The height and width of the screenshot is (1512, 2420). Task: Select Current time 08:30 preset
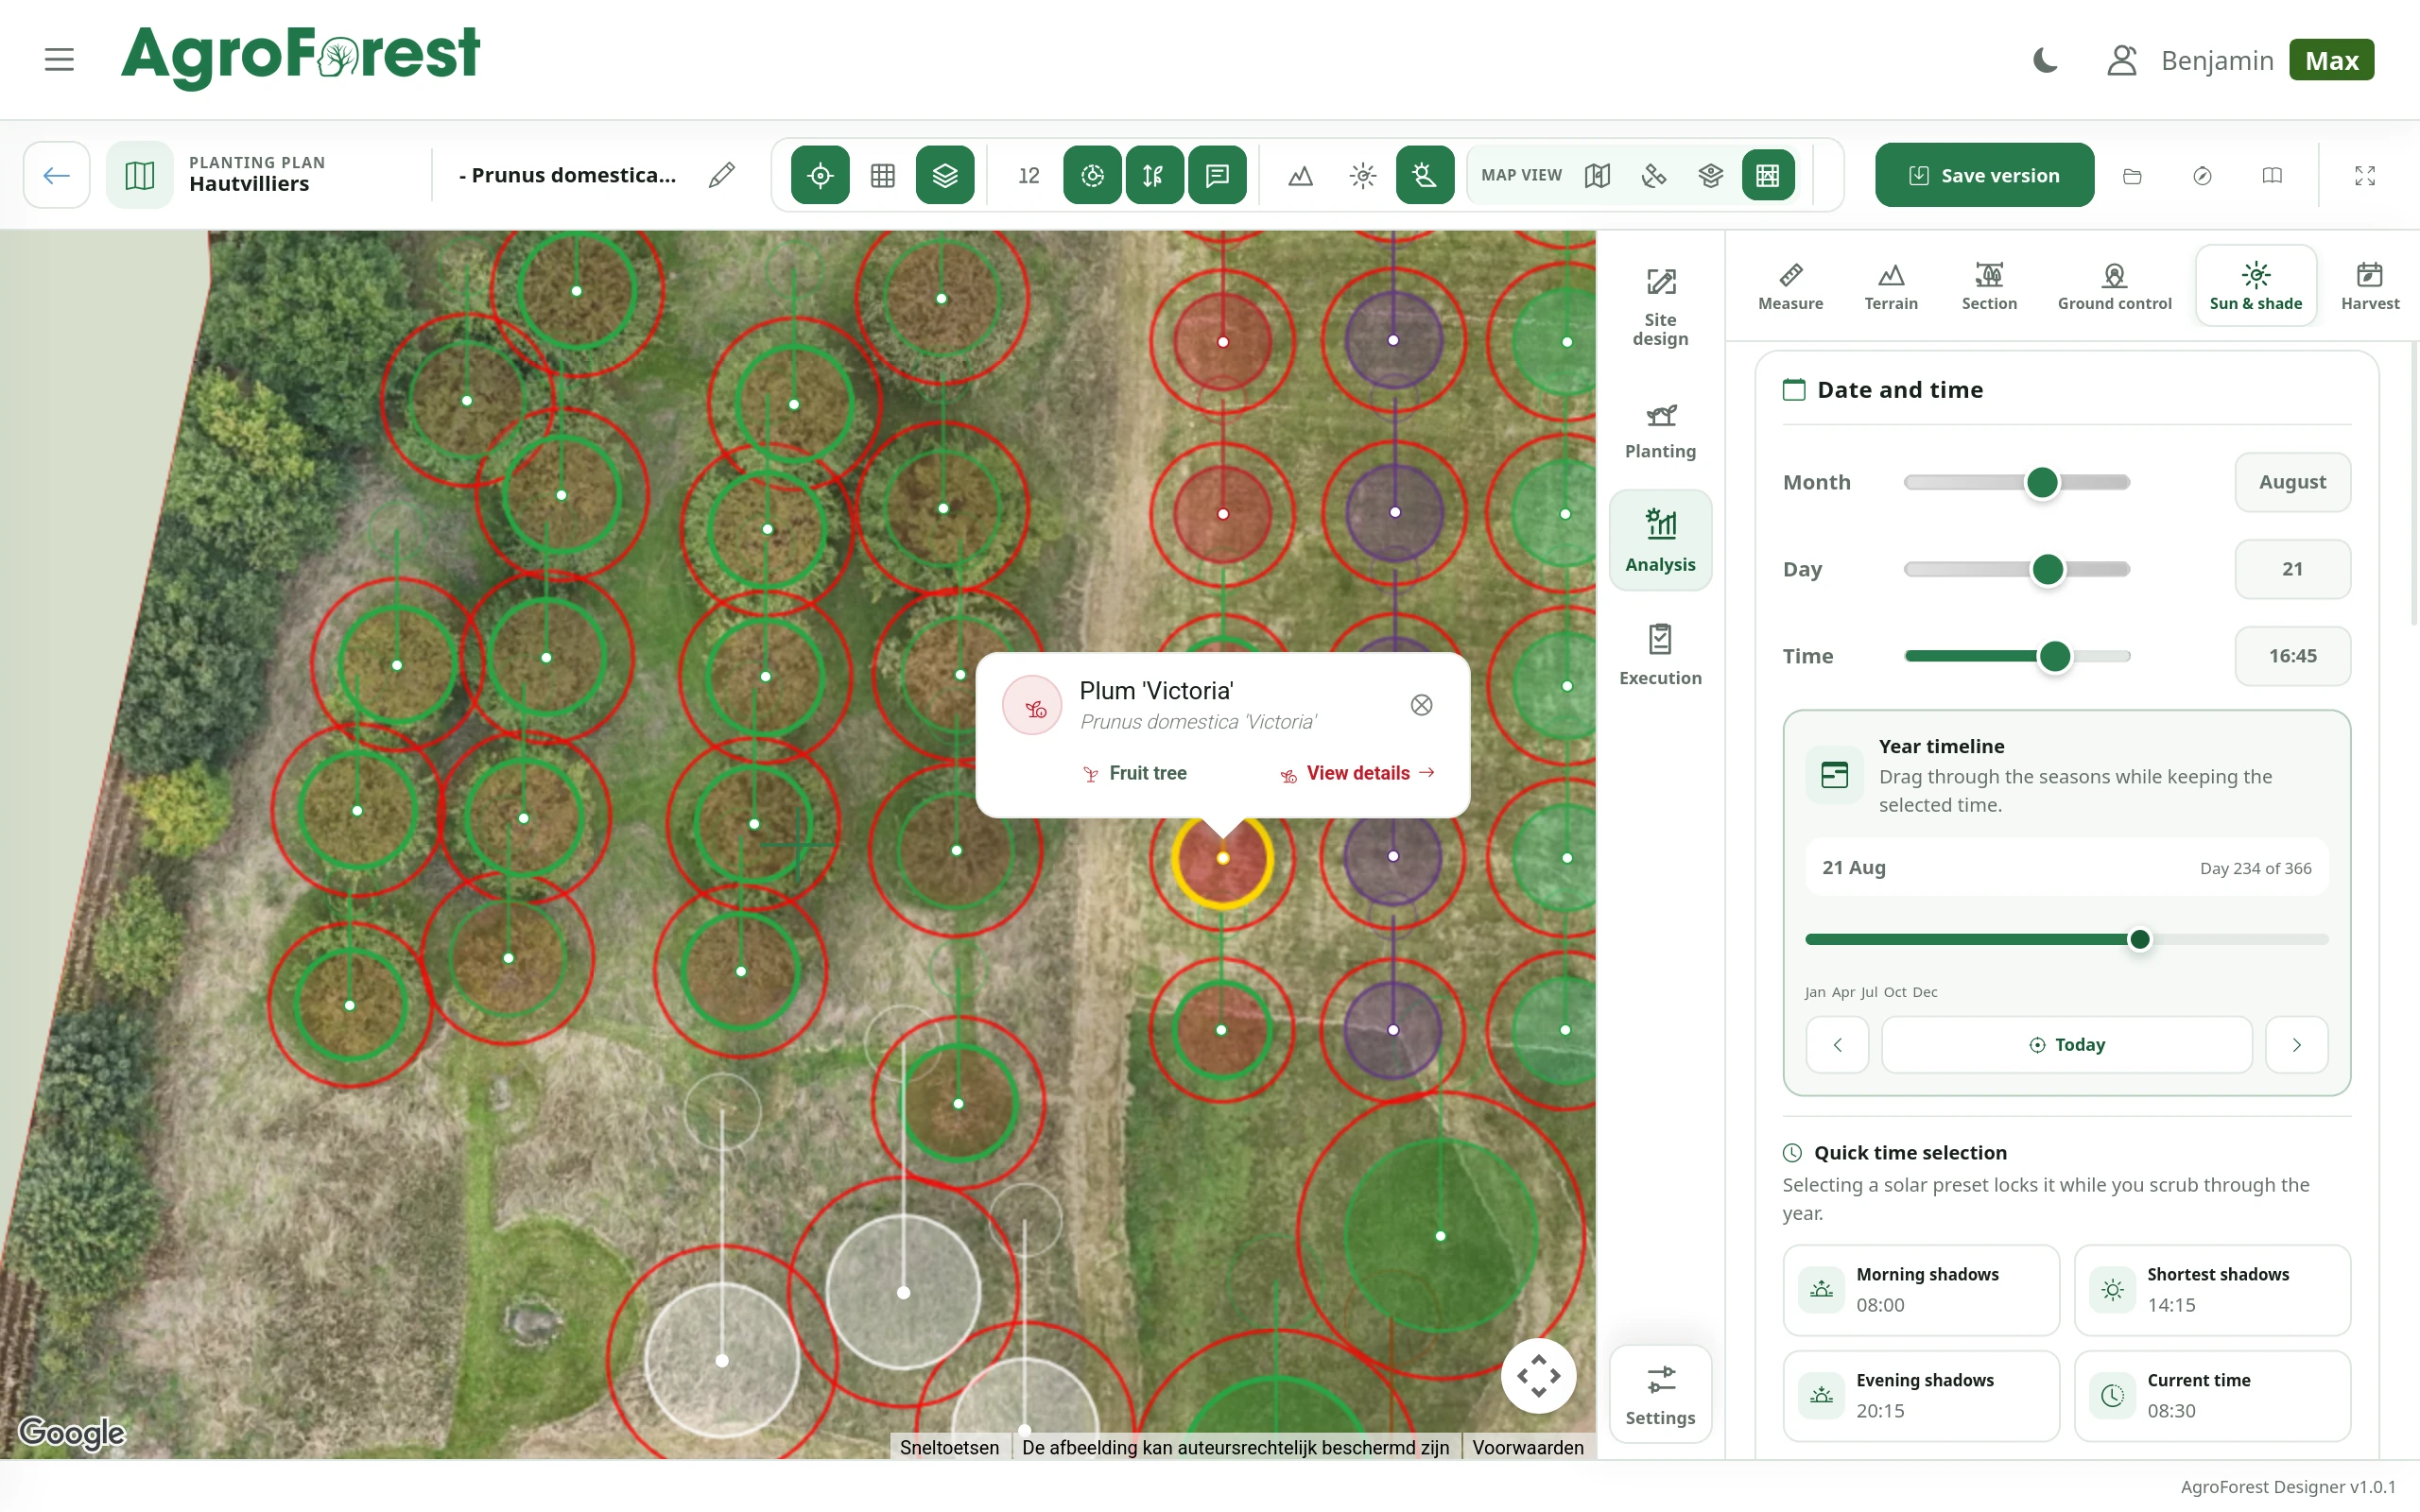click(x=2212, y=1396)
